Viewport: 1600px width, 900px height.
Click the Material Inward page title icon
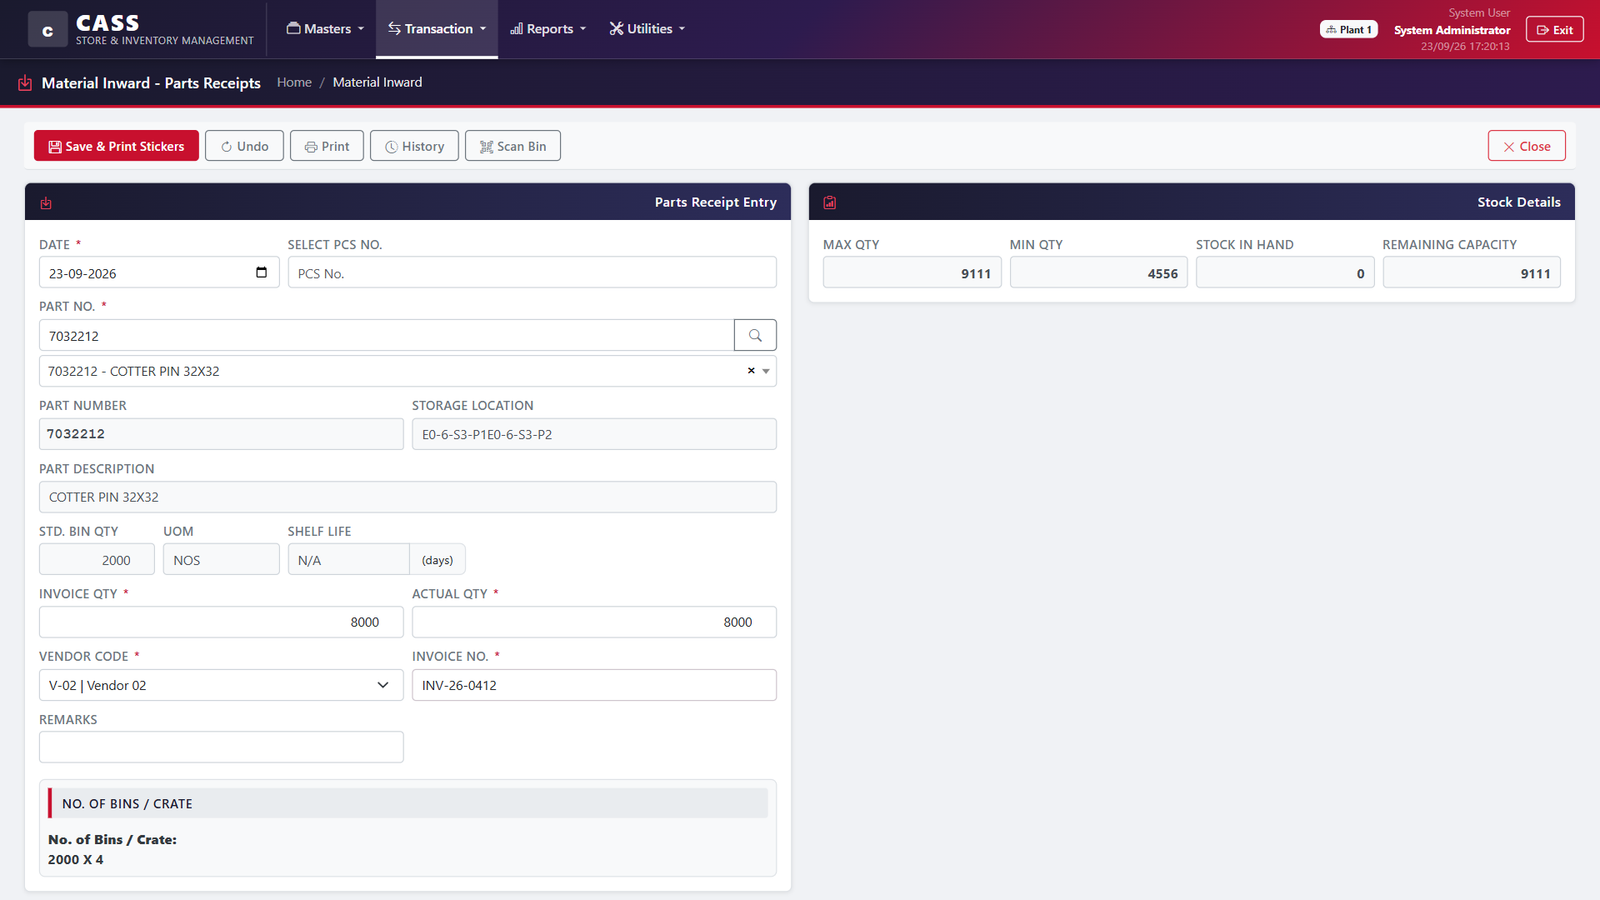(x=25, y=83)
